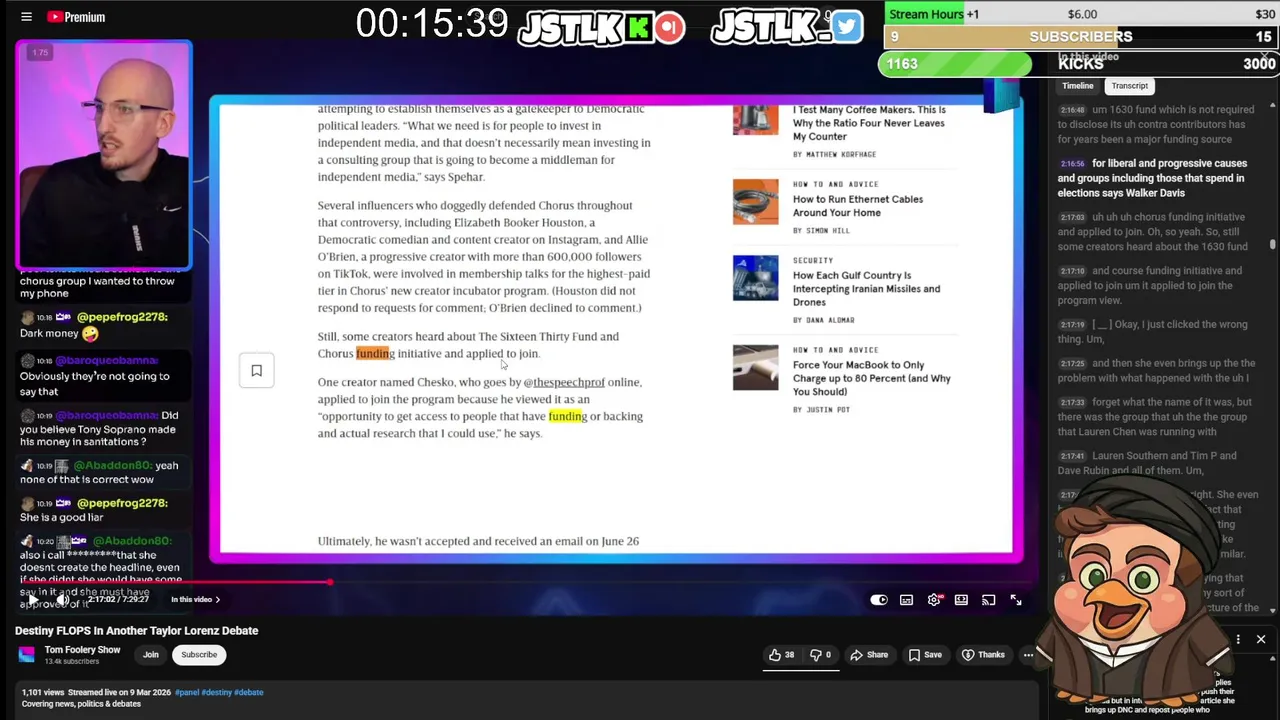Jump to transcript timestamp 2:17:10
Viewport: 1280px width, 720px height.
[1073, 271]
